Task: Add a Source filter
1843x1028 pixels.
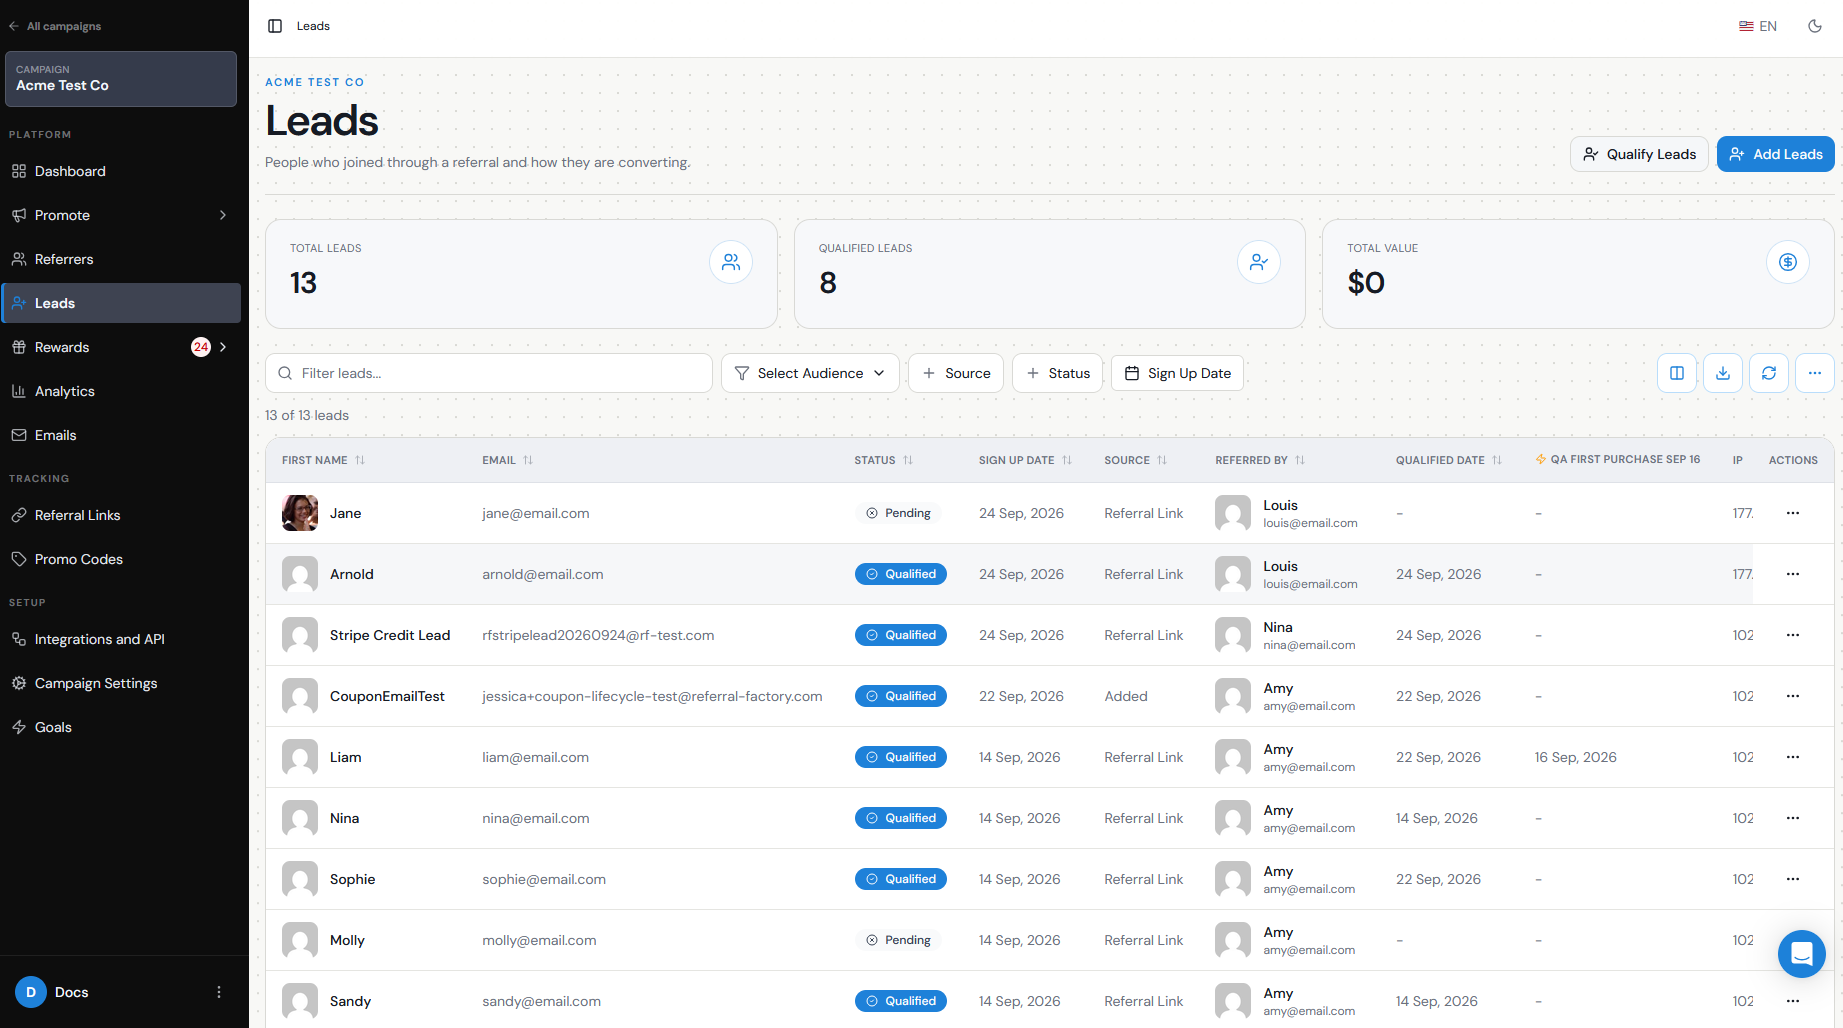Action: (956, 373)
